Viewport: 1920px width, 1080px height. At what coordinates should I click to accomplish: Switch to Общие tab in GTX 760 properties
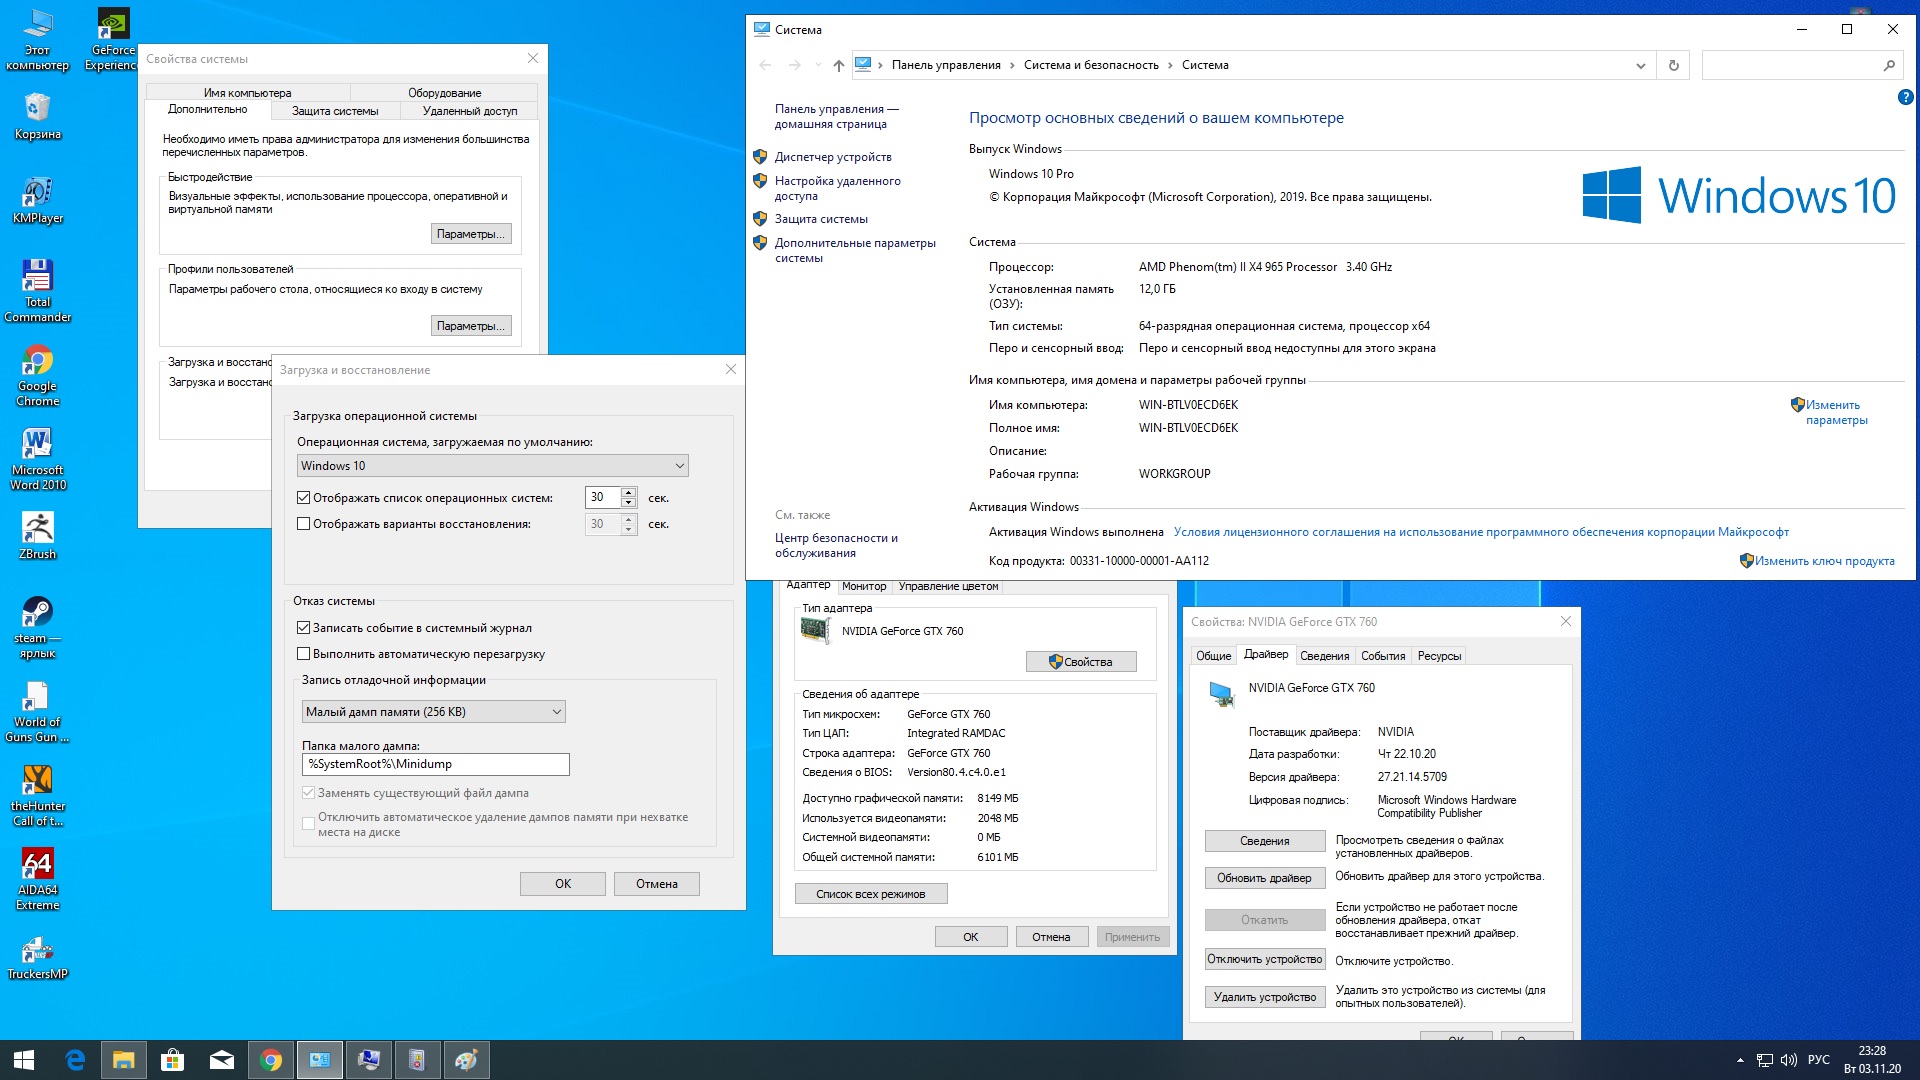click(x=1213, y=656)
